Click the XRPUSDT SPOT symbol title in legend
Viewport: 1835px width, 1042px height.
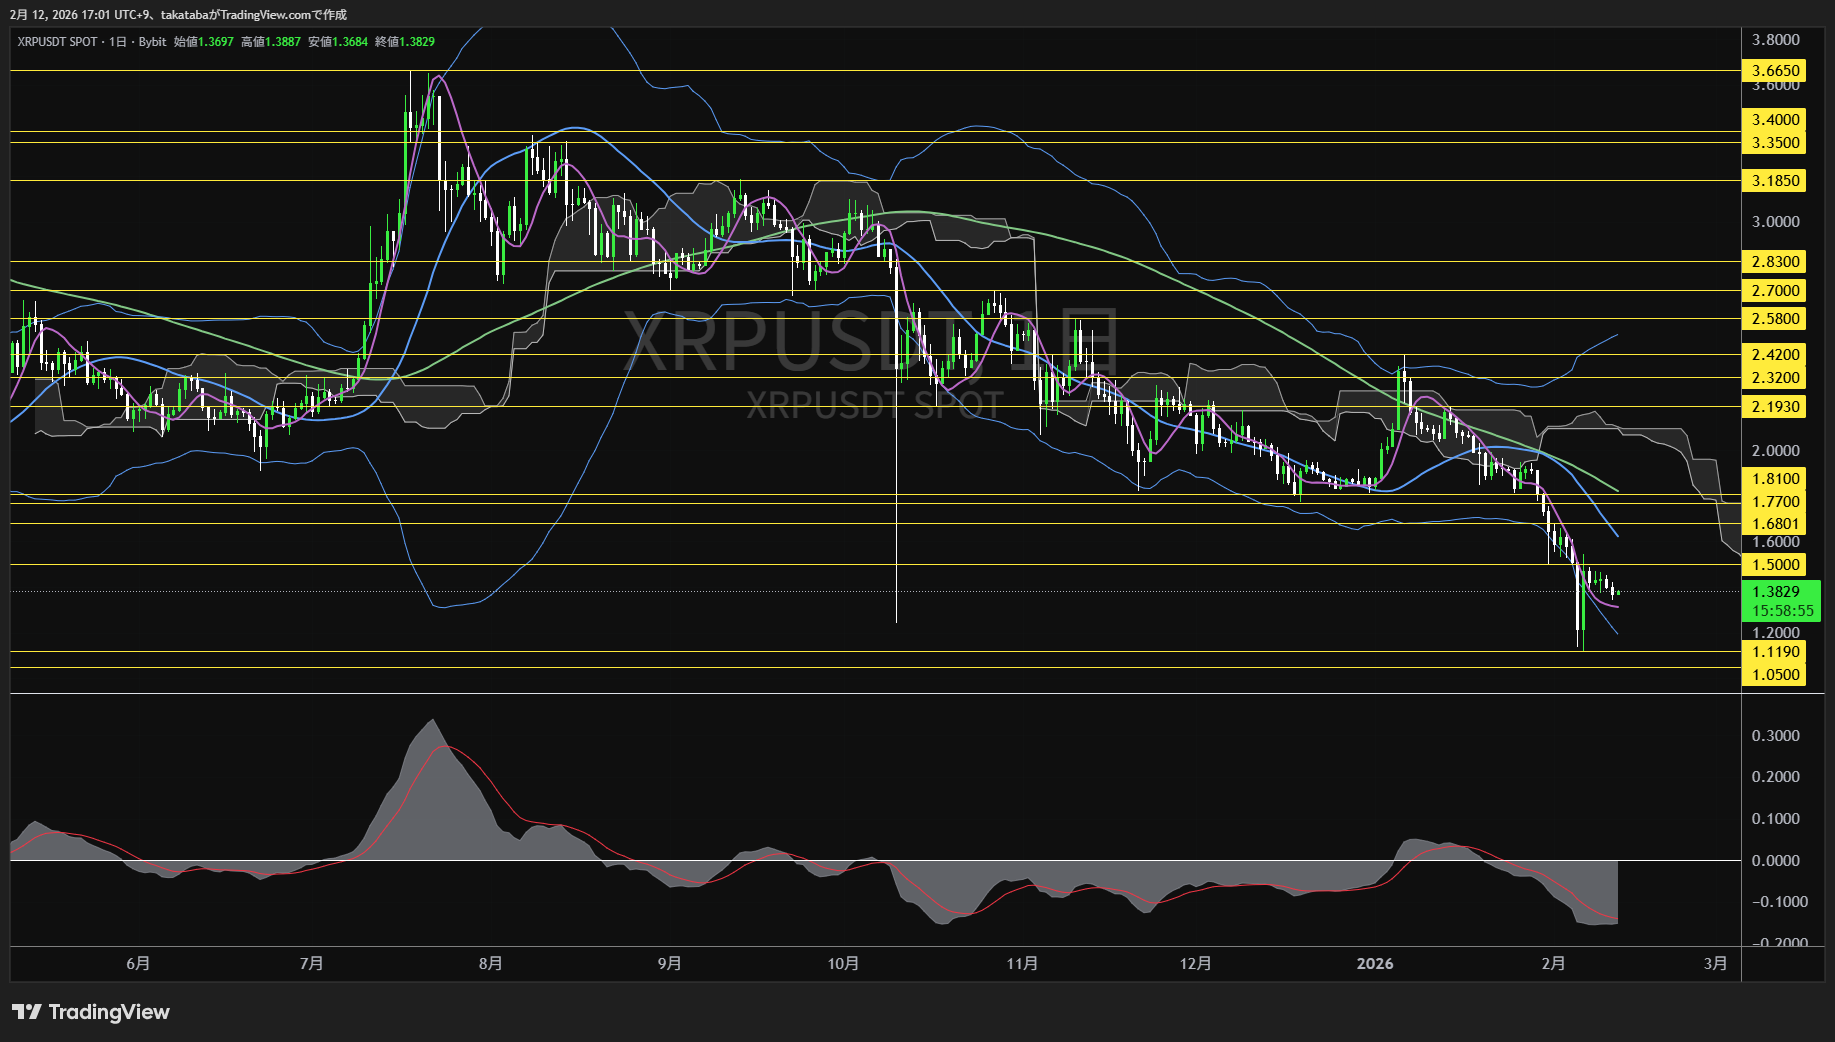pos(57,42)
